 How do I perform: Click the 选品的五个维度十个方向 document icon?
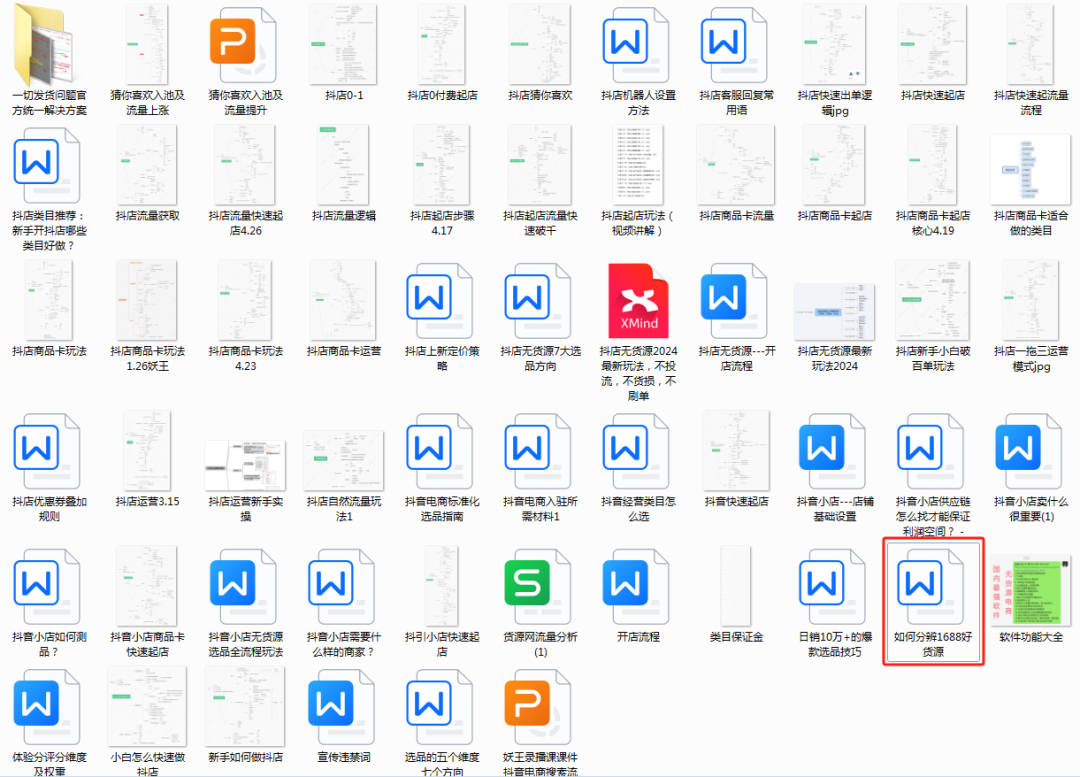point(439,707)
